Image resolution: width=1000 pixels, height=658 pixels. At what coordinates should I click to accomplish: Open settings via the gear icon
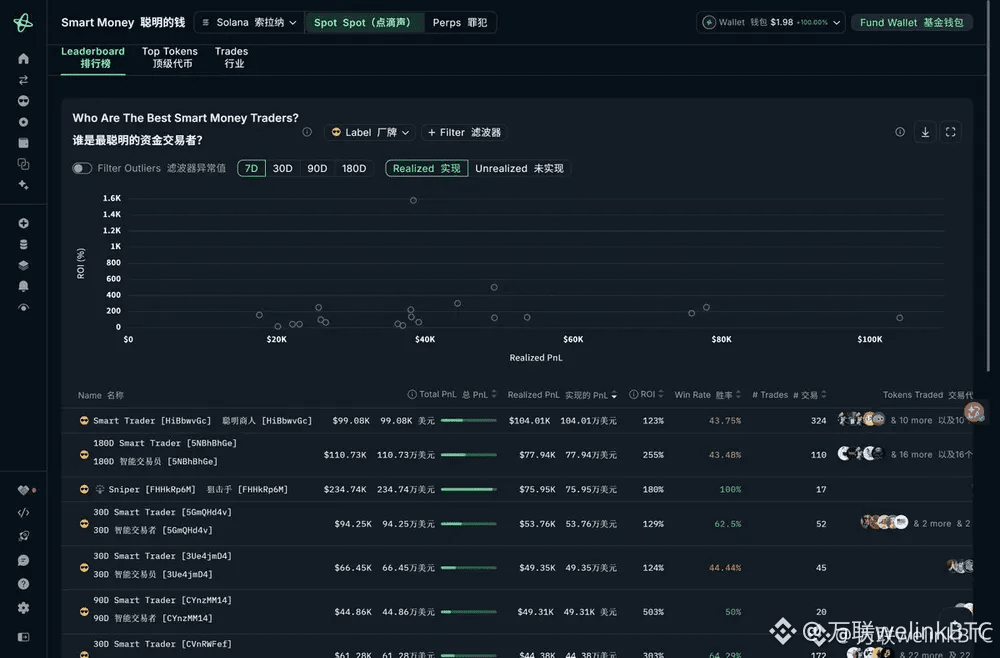[24, 608]
